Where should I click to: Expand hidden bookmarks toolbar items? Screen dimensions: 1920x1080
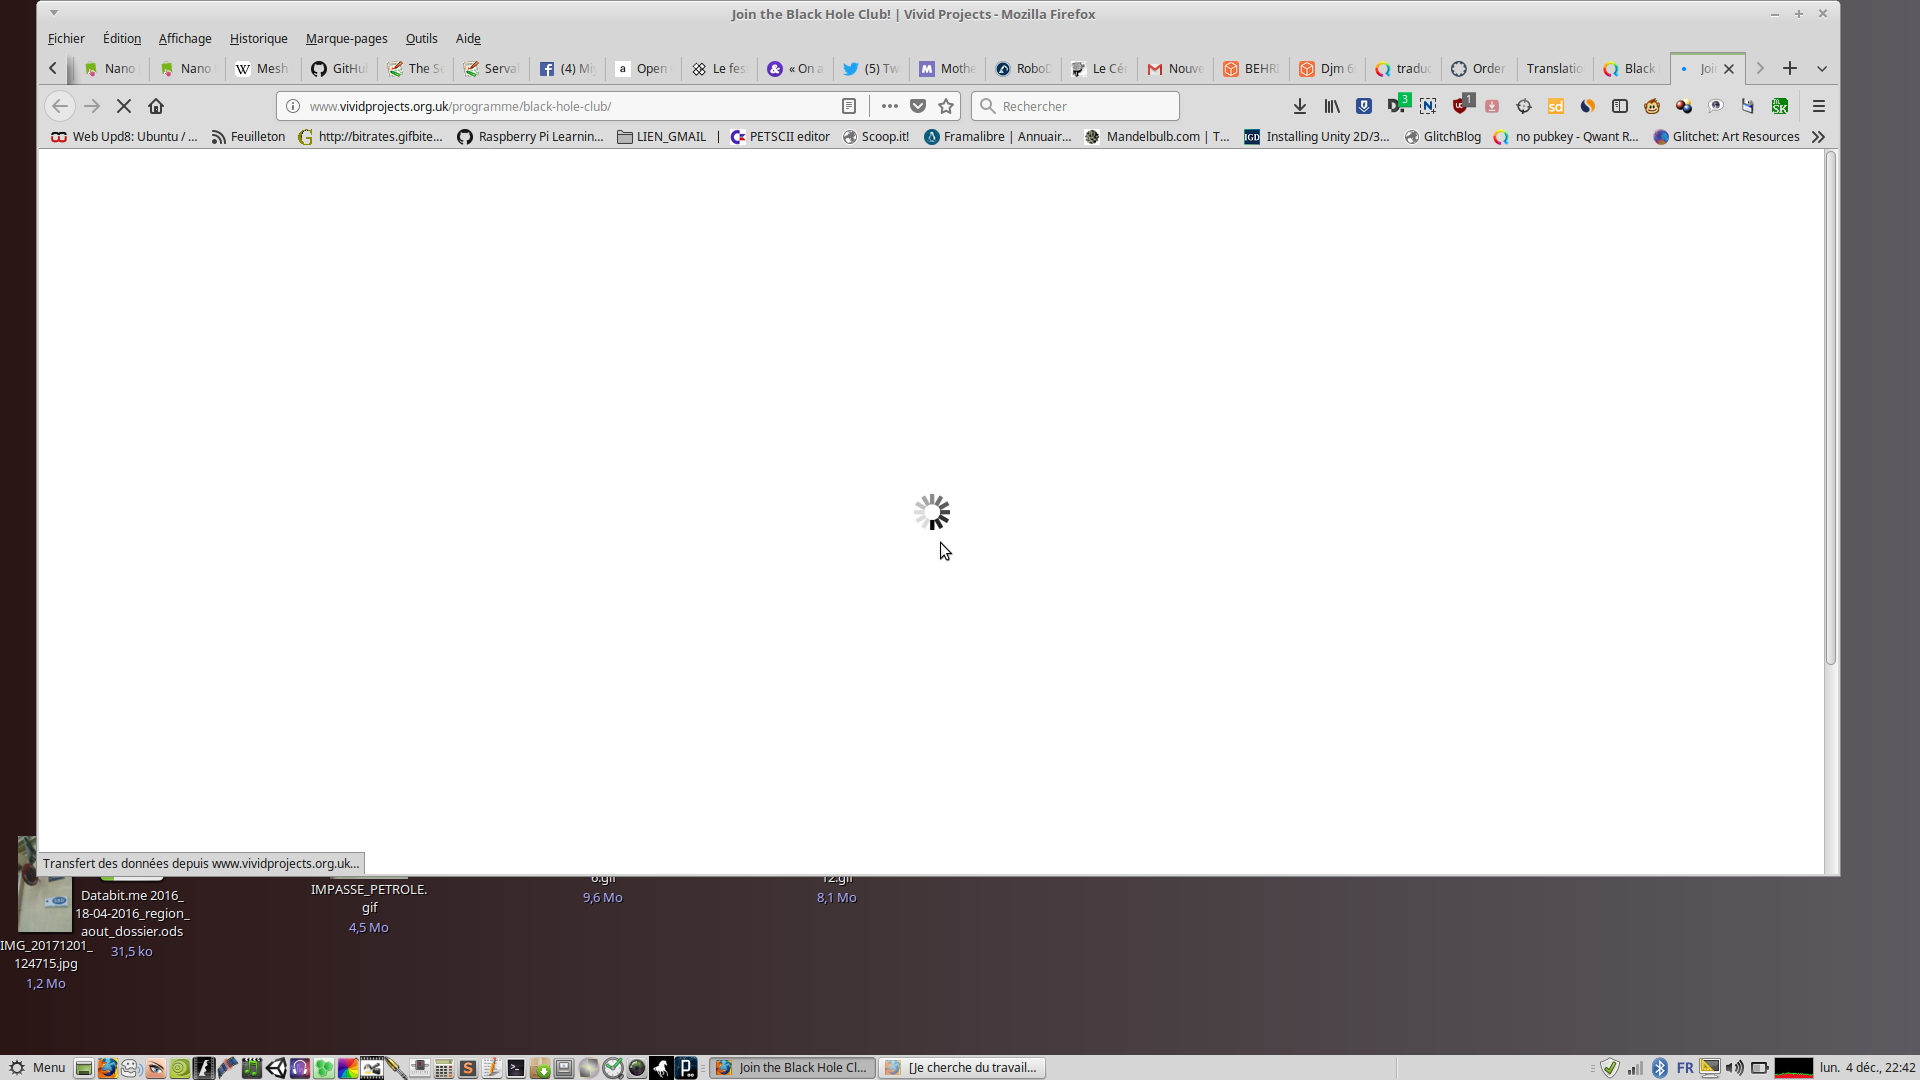pos(1818,137)
